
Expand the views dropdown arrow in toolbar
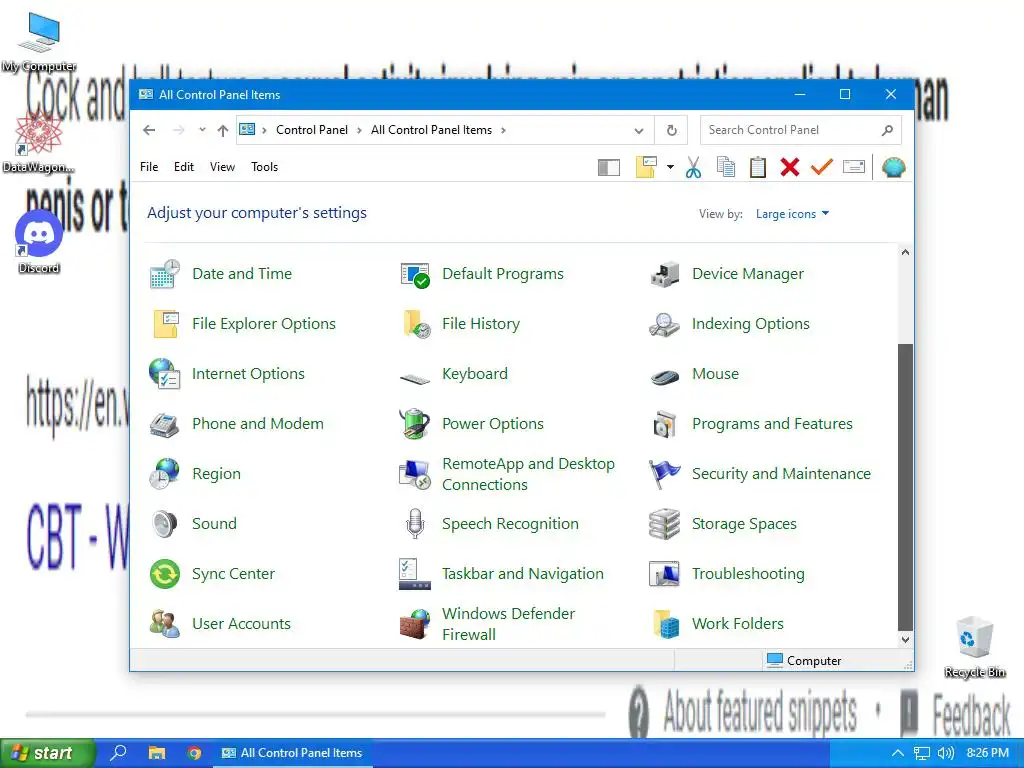[x=670, y=167]
